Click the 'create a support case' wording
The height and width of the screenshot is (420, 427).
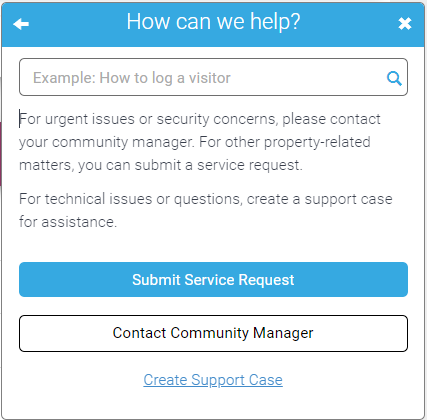pyautogui.click(x=320, y=199)
